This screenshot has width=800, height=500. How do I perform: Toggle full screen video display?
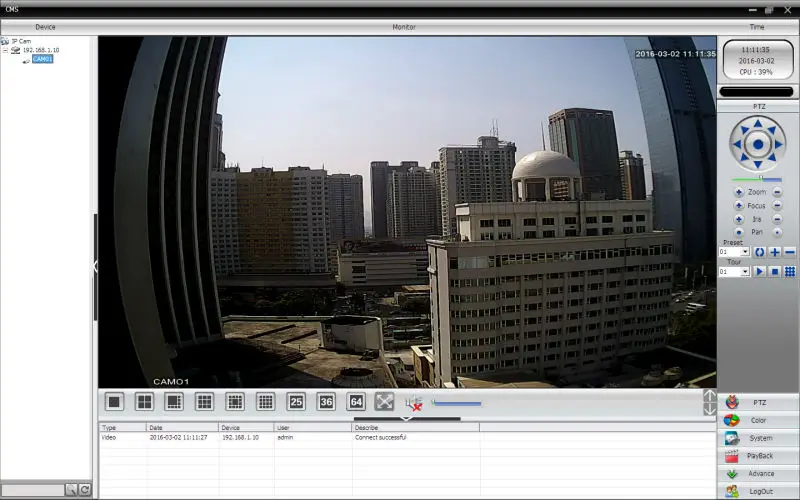pyautogui.click(x=384, y=402)
